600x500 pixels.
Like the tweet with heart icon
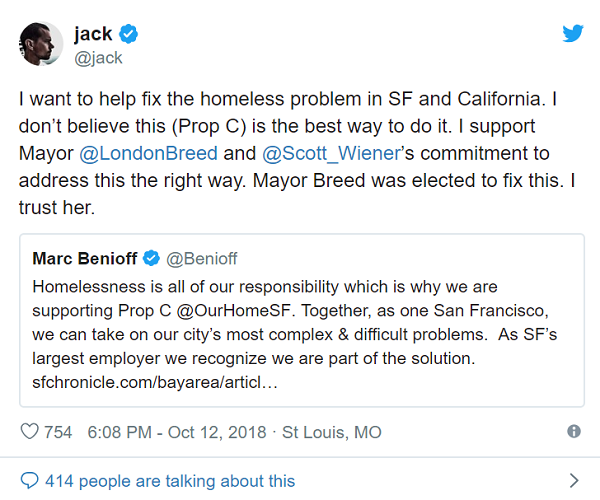pos(29,432)
